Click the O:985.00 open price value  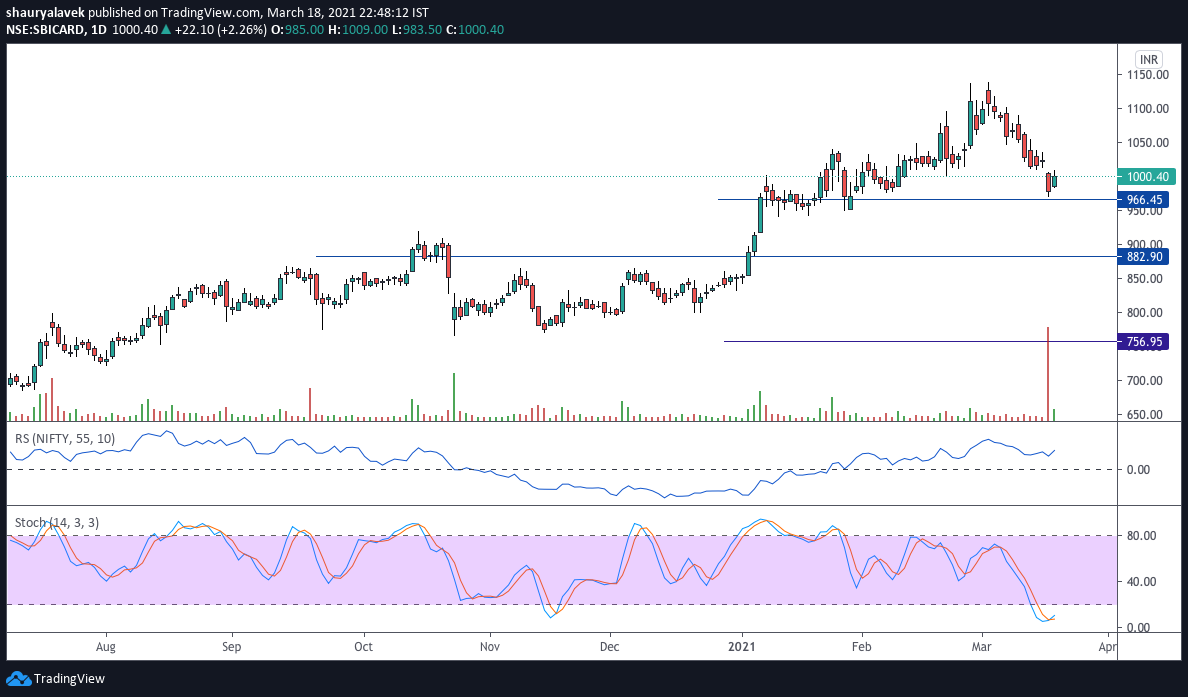(x=298, y=30)
